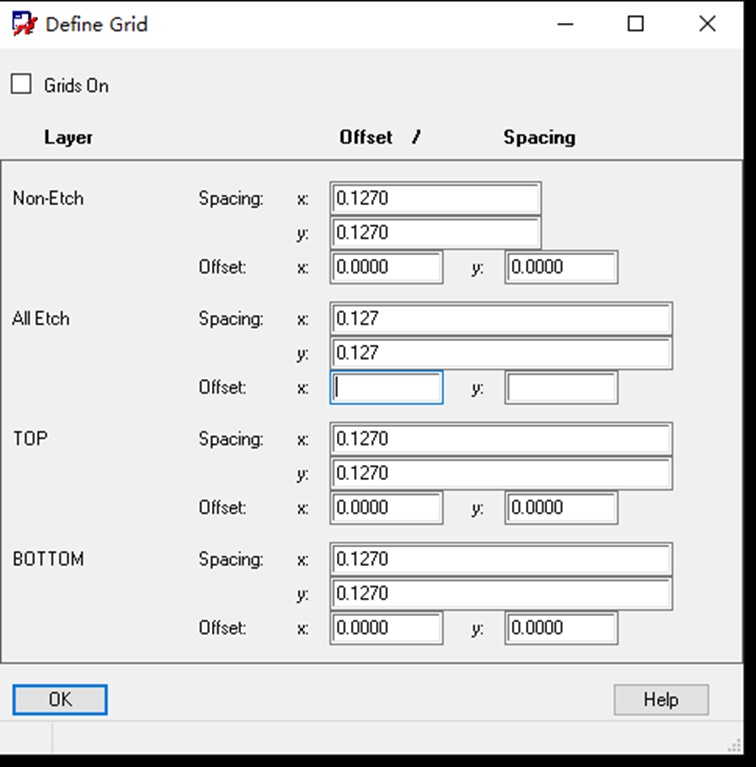756x767 pixels.
Task: Maximize the Define Grid window
Action: coord(636,23)
